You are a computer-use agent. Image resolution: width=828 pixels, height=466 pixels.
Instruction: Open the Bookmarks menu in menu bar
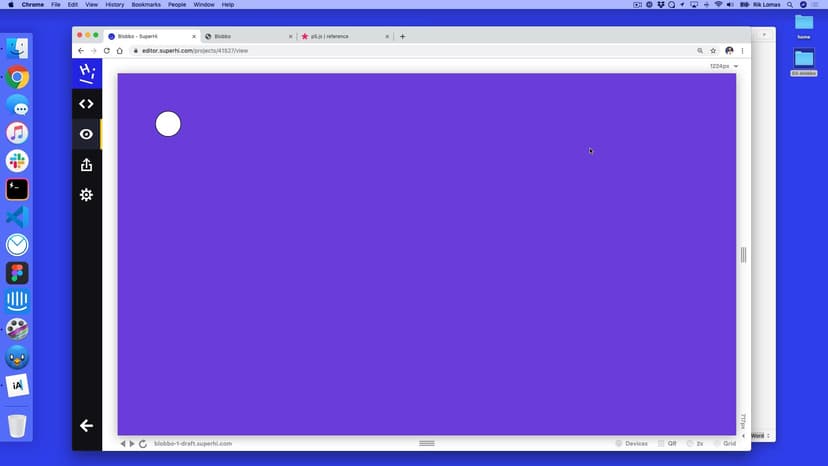(x=146, y=5)
